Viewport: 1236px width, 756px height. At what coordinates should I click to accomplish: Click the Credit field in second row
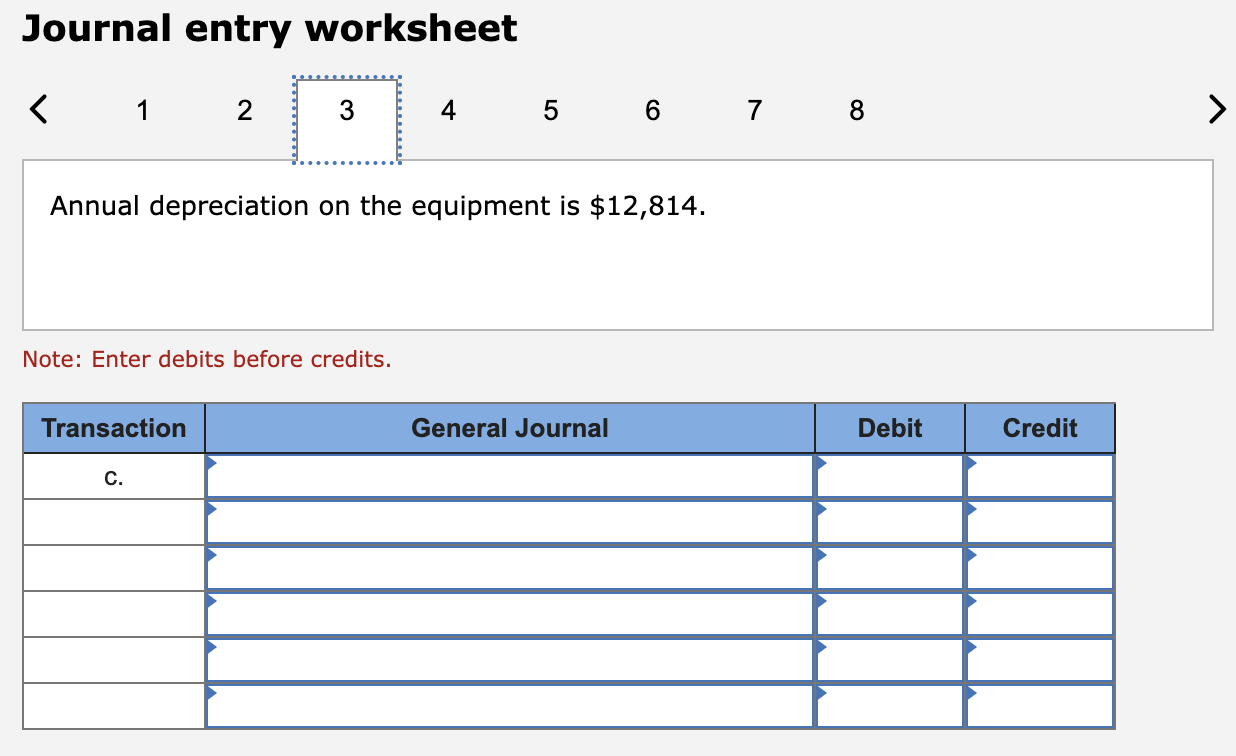[x=1040, y=522]
